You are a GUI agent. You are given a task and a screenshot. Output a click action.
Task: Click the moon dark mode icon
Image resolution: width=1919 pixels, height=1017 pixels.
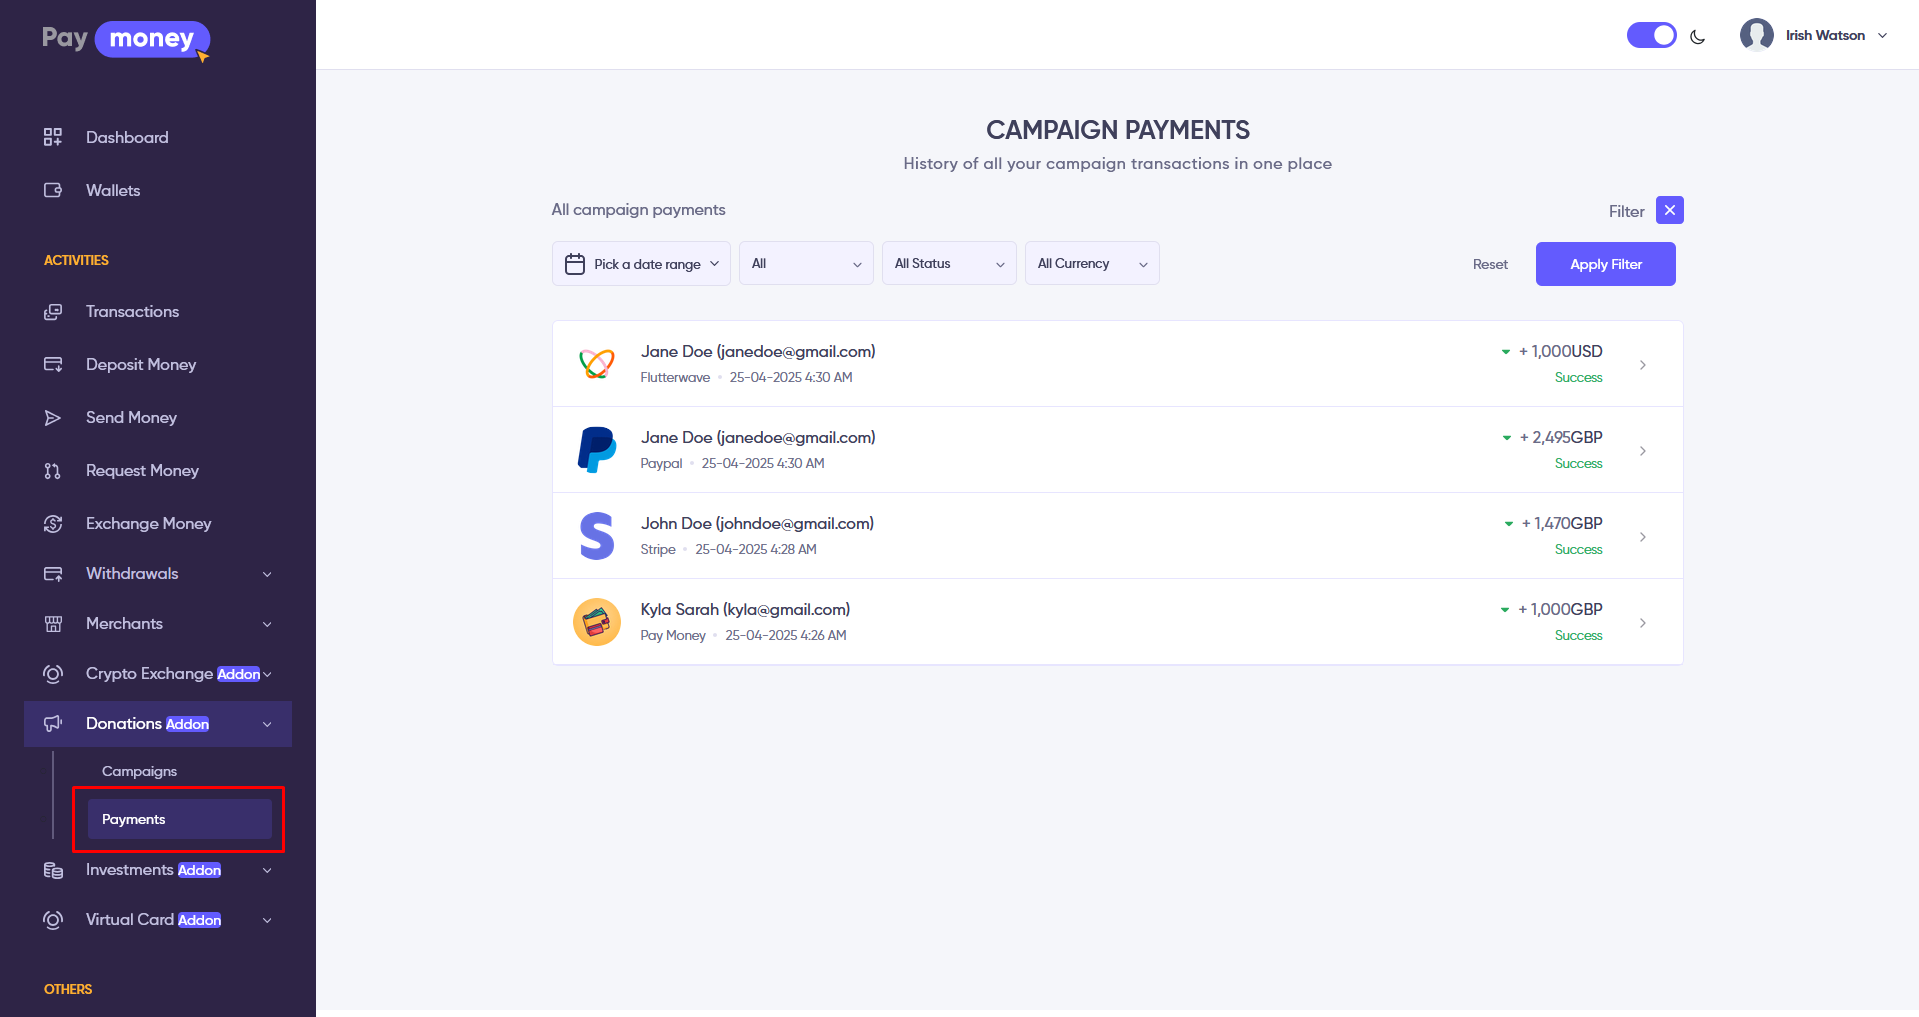click(x=1697, y=37)
